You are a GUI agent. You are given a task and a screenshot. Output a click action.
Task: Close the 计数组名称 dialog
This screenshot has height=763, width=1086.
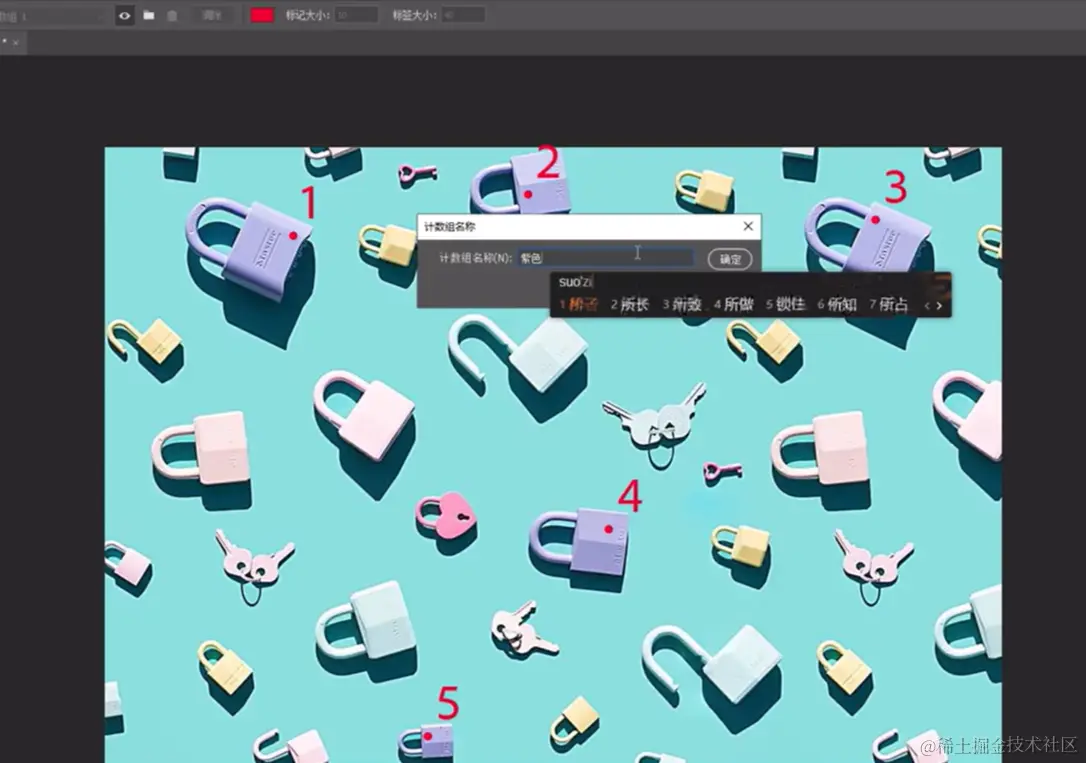tap(748, 226)
